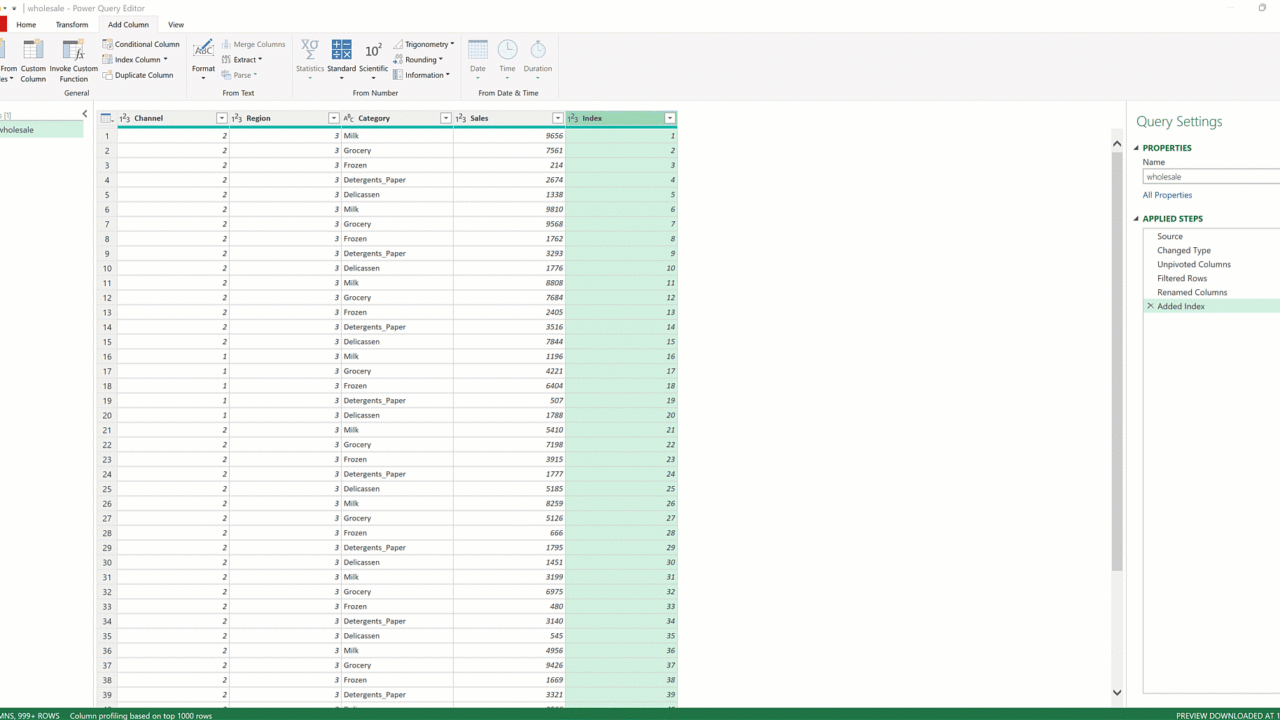
Task: Collapse the queries pane with arrow
Action: (84, 114)
